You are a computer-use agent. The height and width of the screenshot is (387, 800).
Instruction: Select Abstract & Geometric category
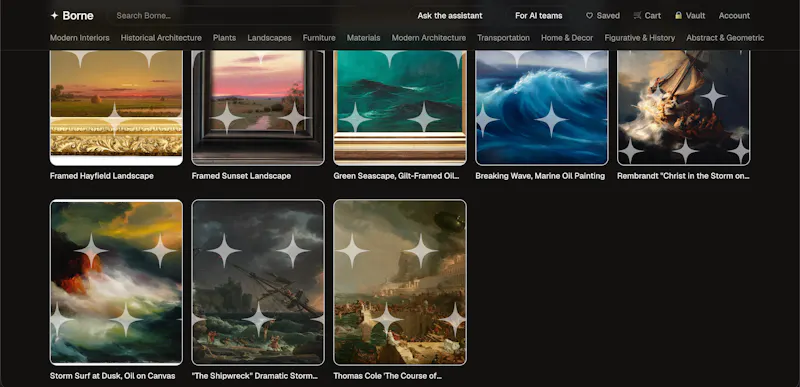(x=725, y=38)
